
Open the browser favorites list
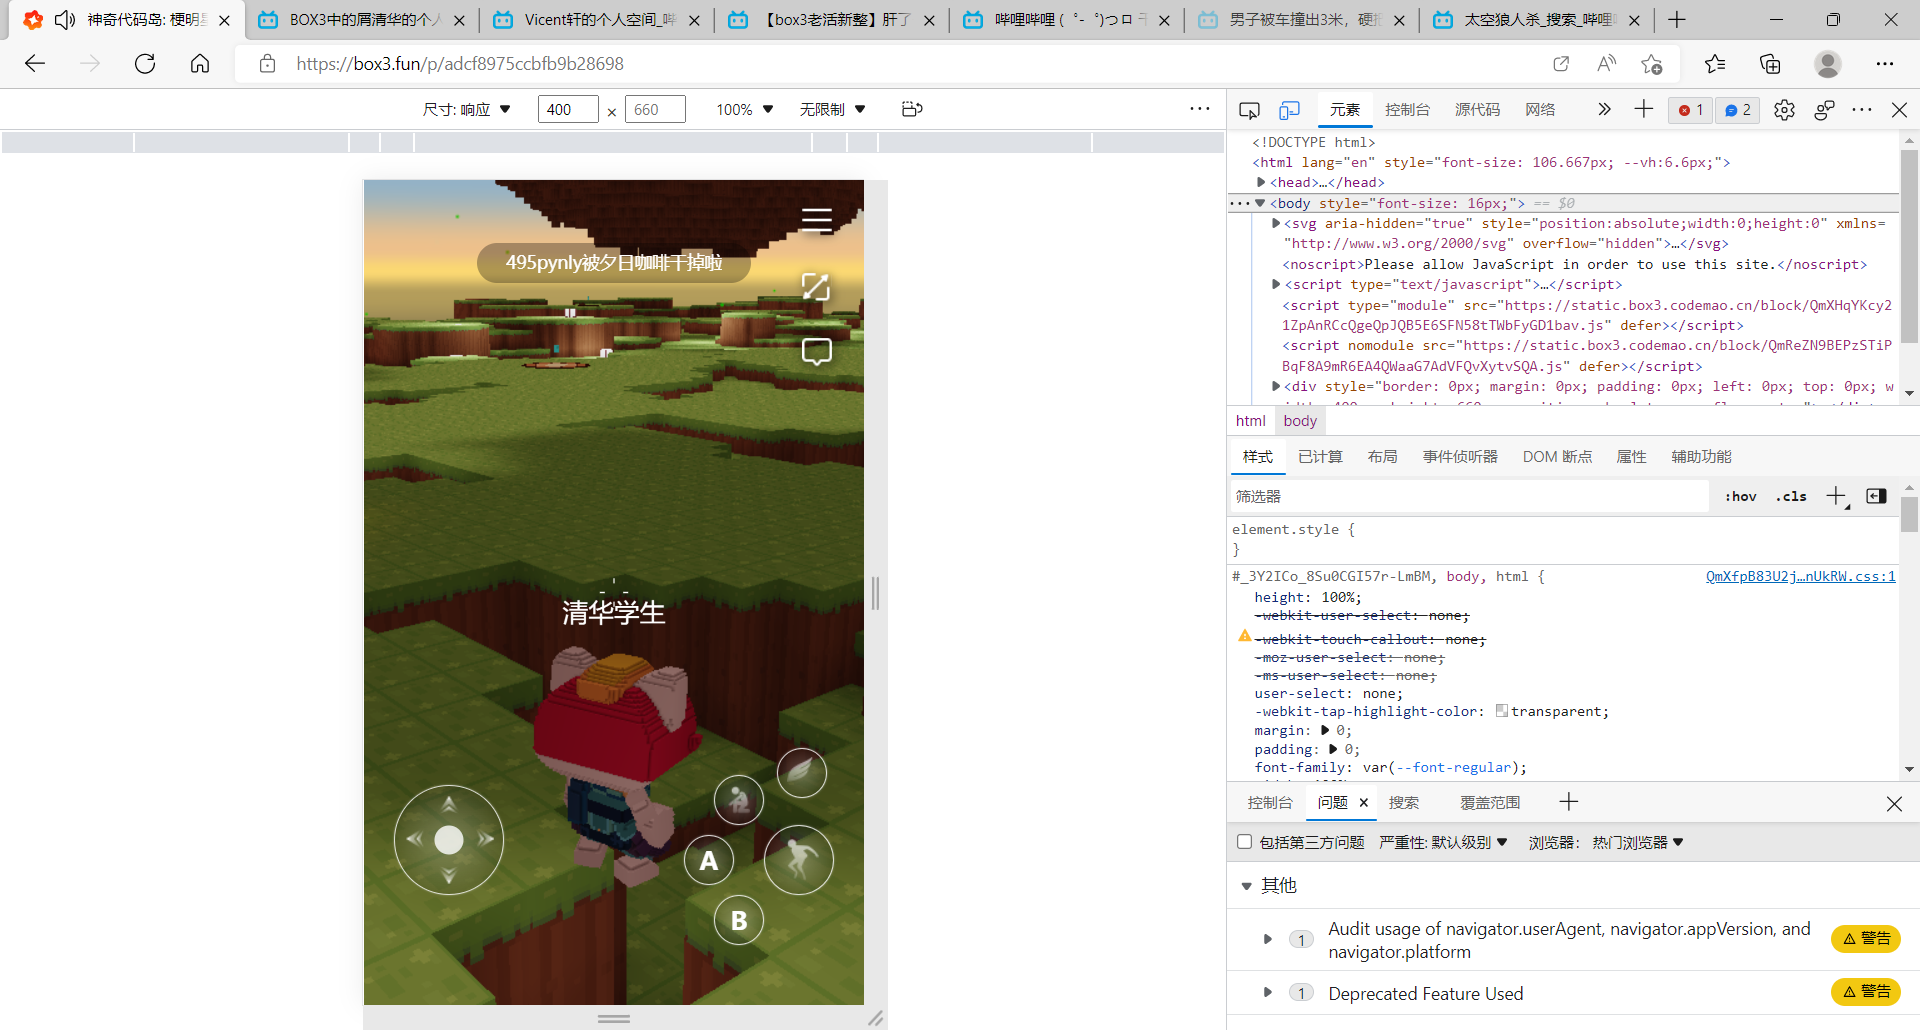click(1715, 64)
